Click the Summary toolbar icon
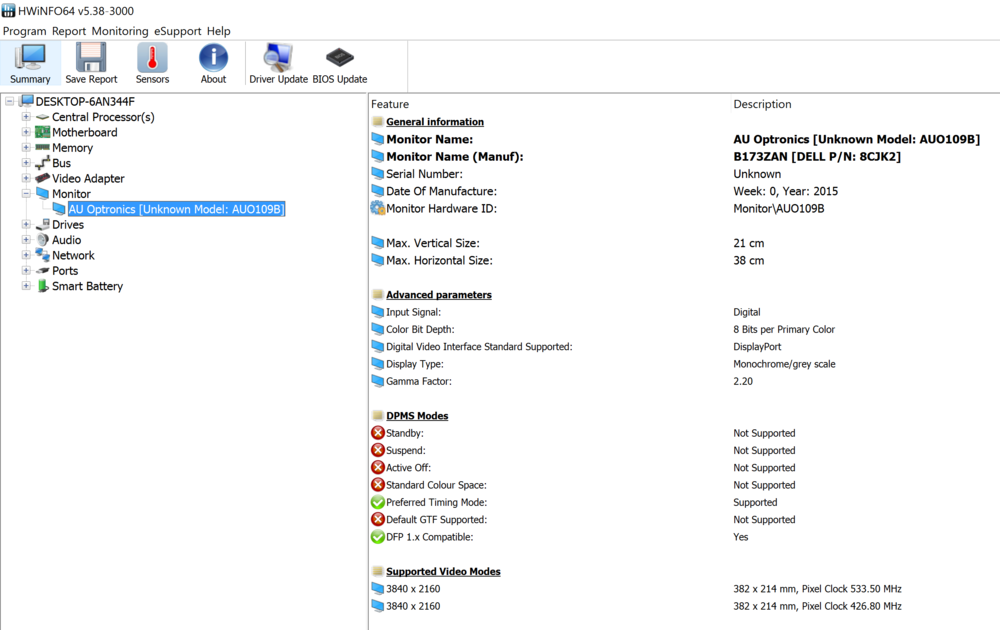 point(30,58)
